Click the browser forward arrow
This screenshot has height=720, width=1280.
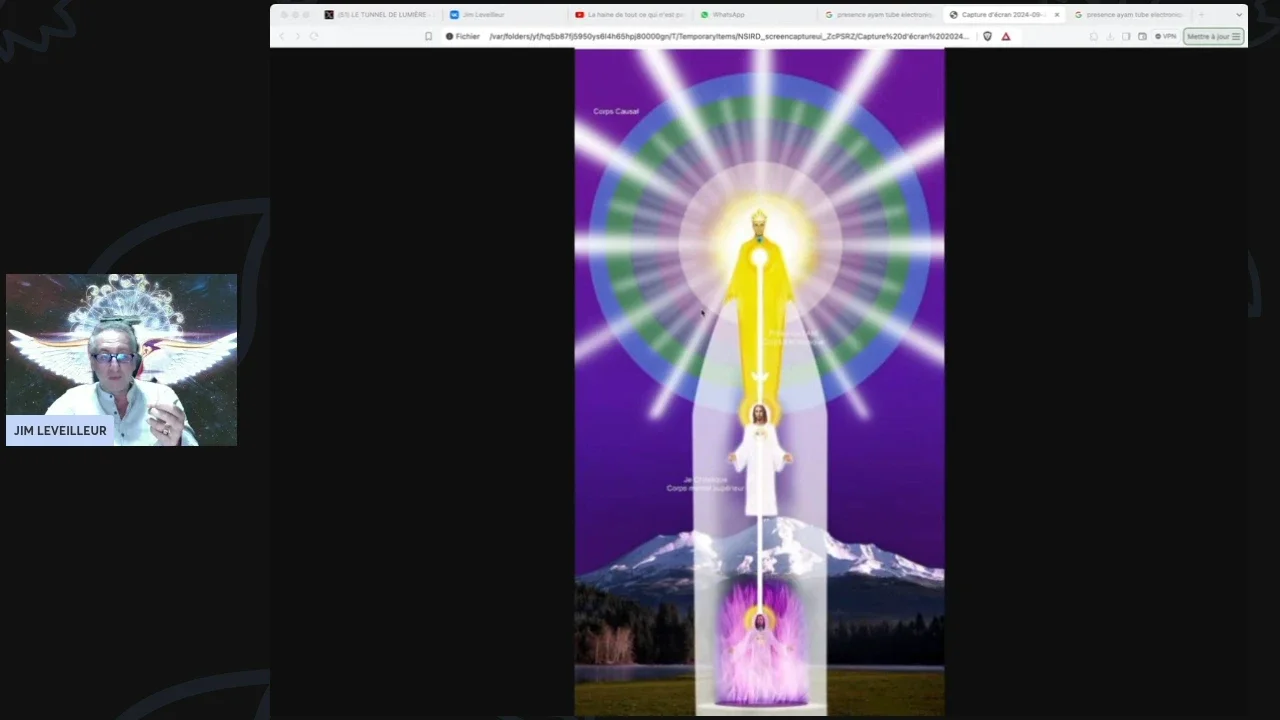297,36
